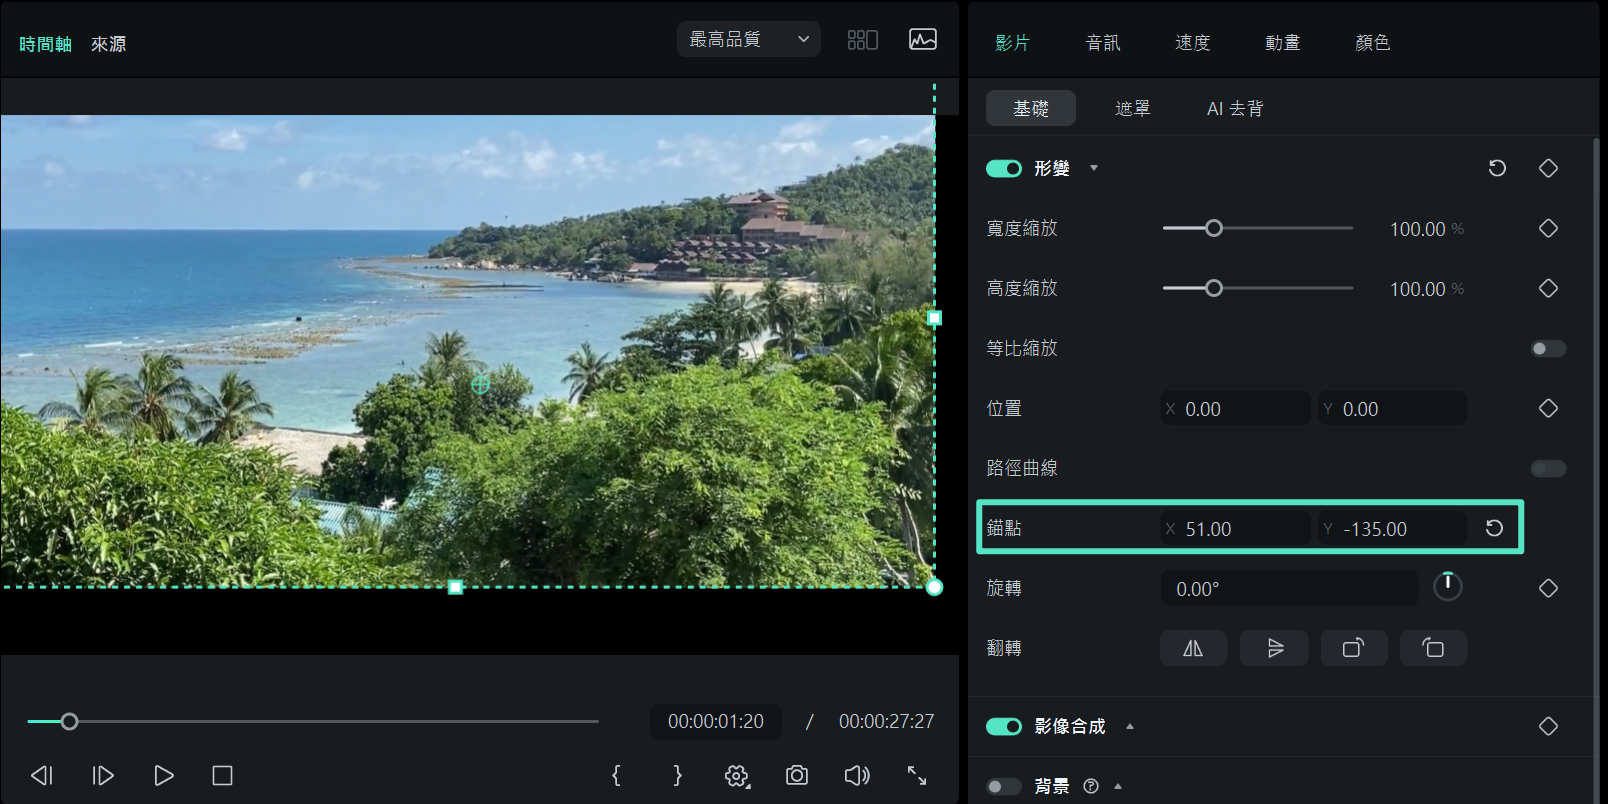Open the 最高品質 quality dropdown
The image size is (1608, 804).
748,39
